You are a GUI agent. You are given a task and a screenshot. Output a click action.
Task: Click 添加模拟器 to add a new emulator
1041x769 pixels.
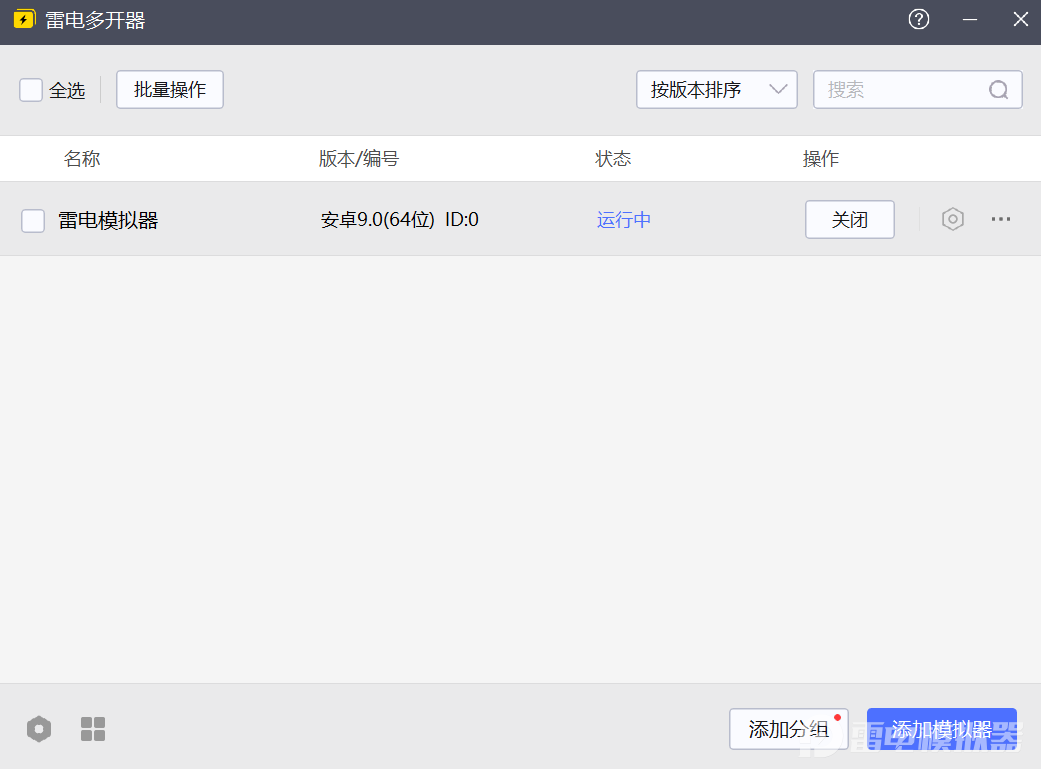941,729
